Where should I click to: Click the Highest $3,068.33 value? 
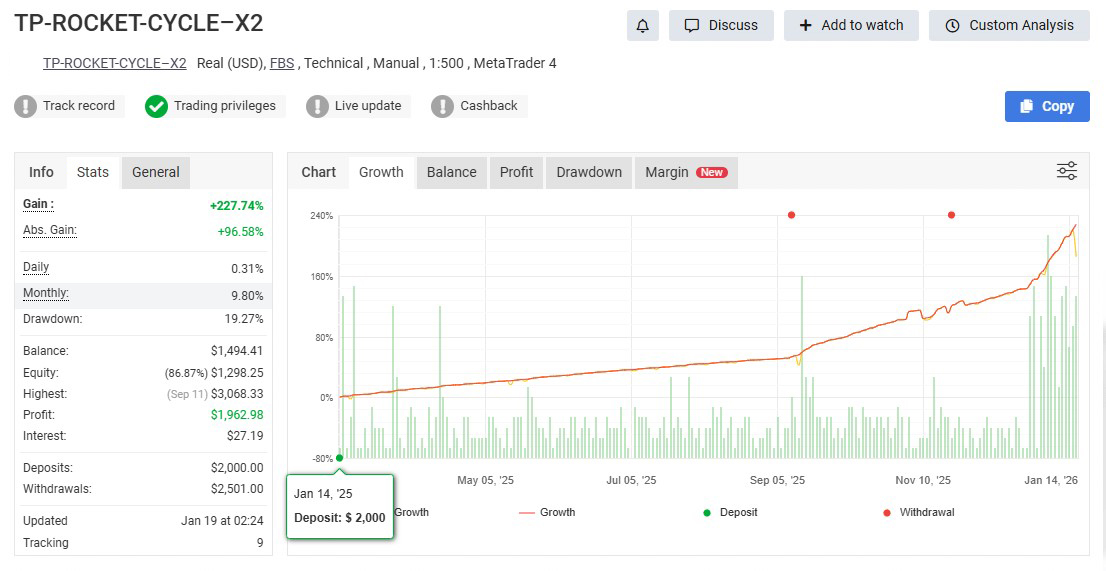click(x=237, y=394)
